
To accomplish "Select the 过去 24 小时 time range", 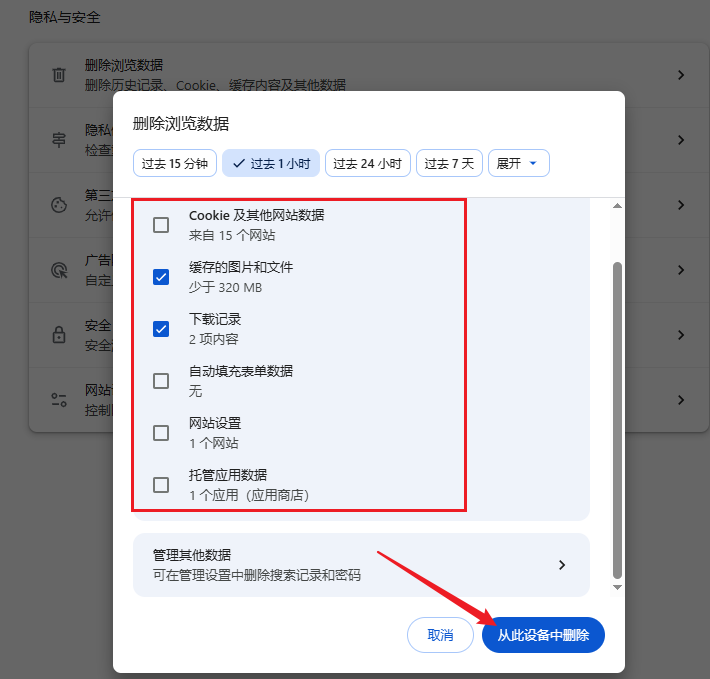I will (x=368, y=163).
